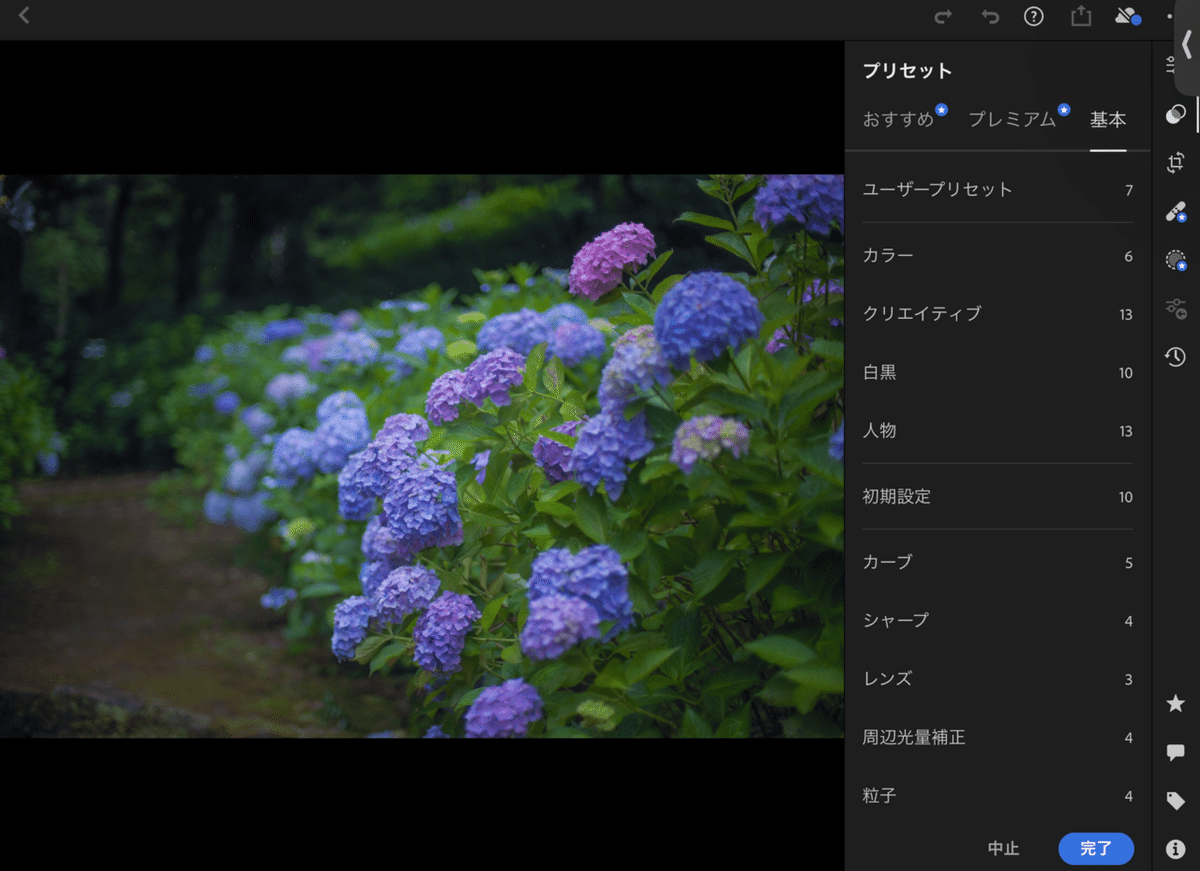Open the help question-mark icon
1200x871 pixels.
[1034, 16]
